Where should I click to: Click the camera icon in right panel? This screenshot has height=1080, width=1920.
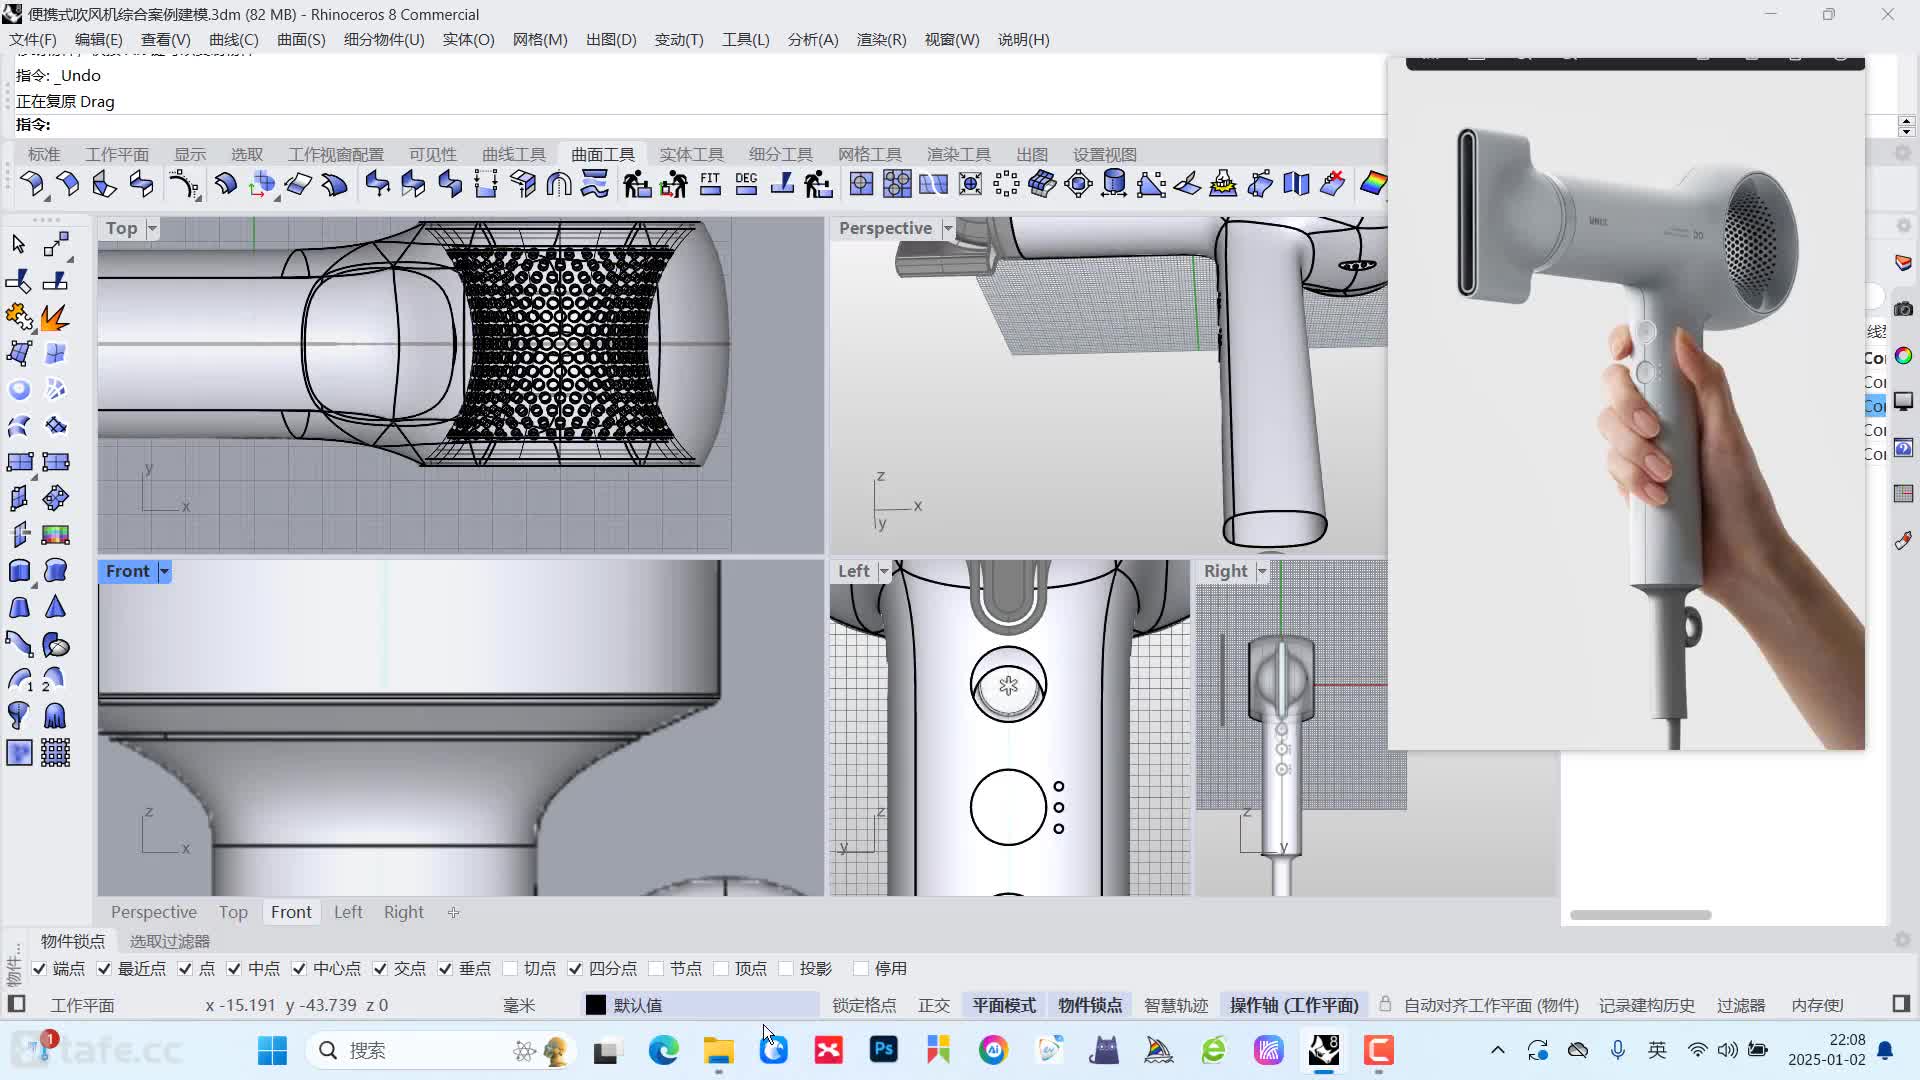point(1903,309)
